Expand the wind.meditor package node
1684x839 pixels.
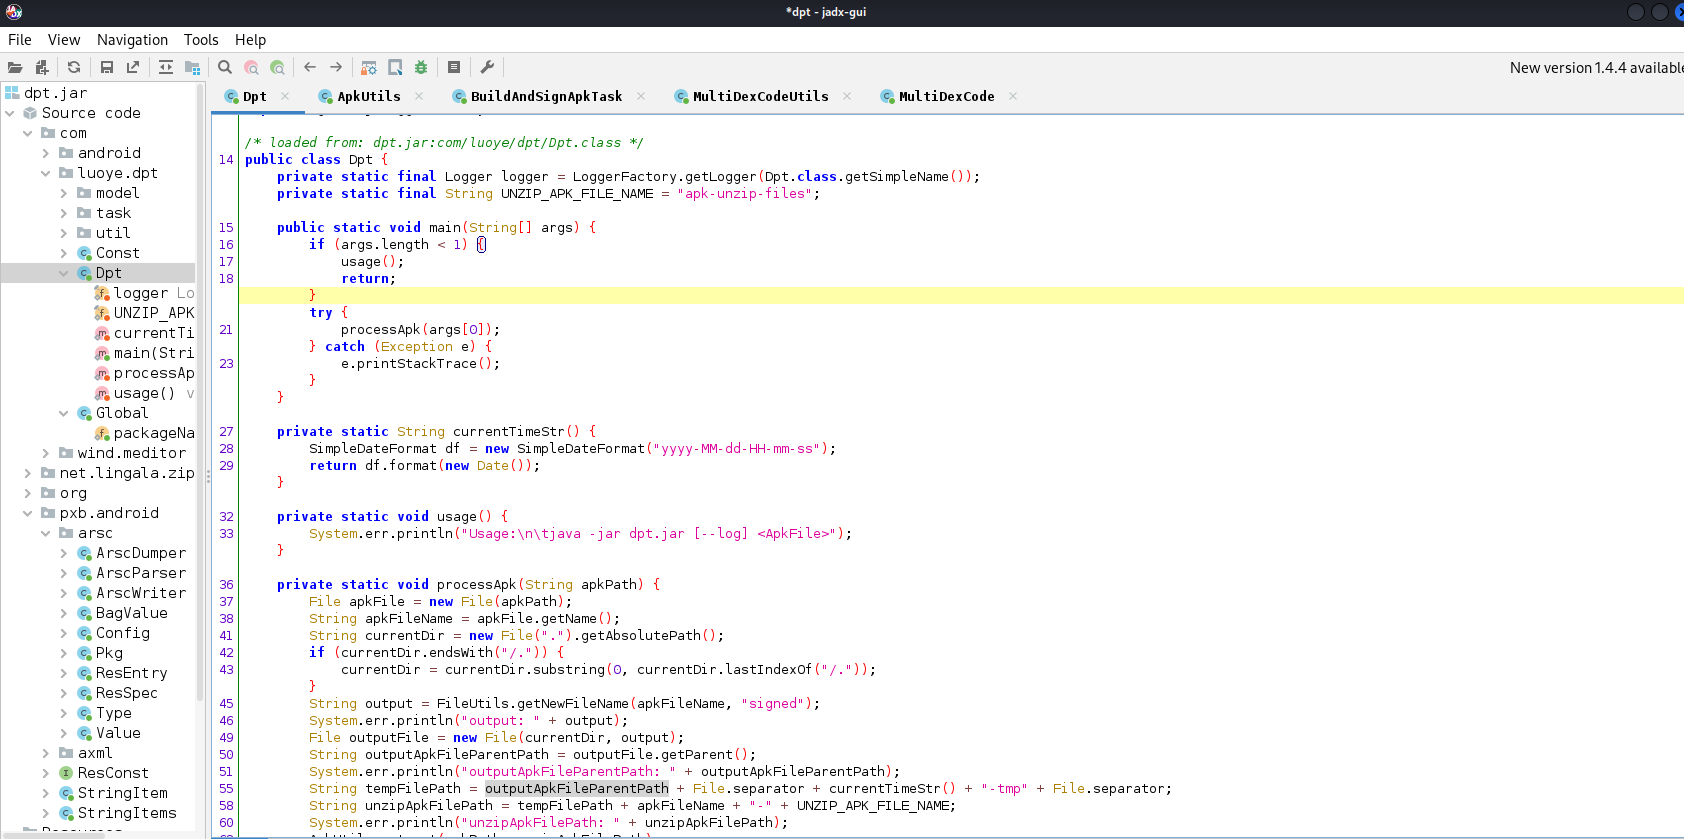(46, 453)
